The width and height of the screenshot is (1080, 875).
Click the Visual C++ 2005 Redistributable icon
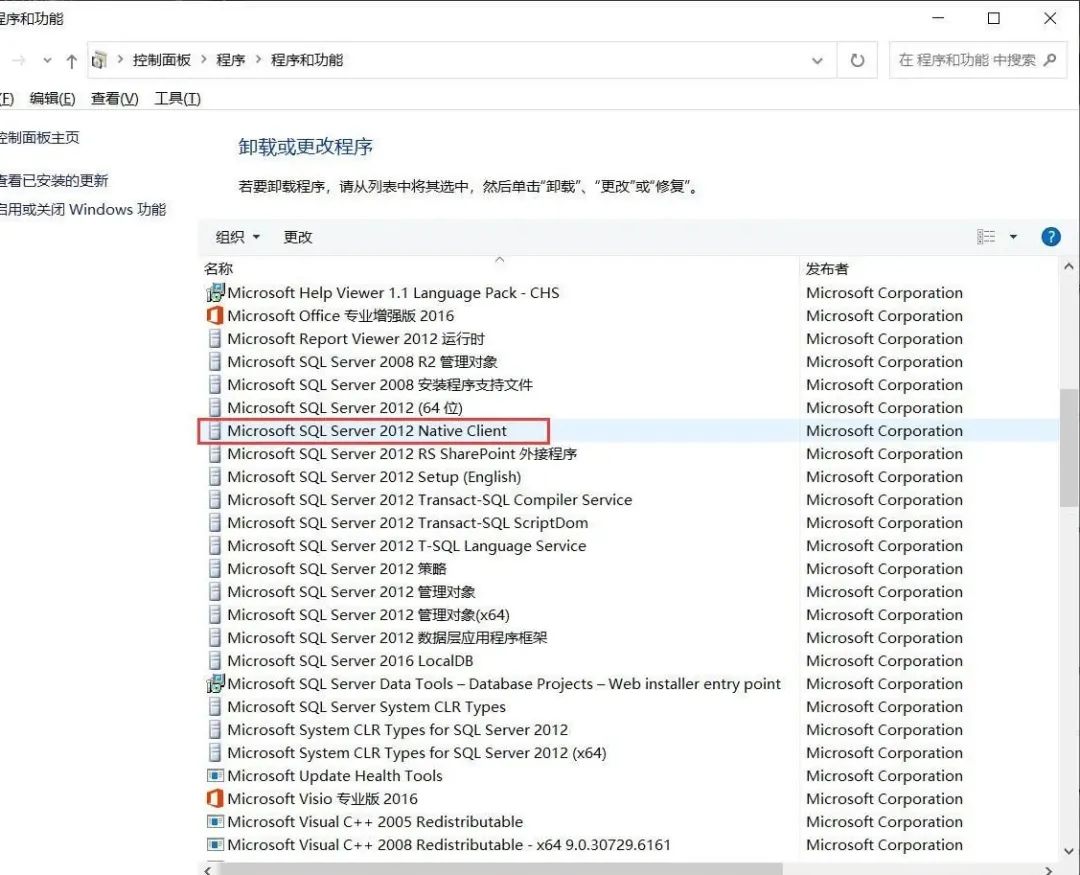[214, 822]
